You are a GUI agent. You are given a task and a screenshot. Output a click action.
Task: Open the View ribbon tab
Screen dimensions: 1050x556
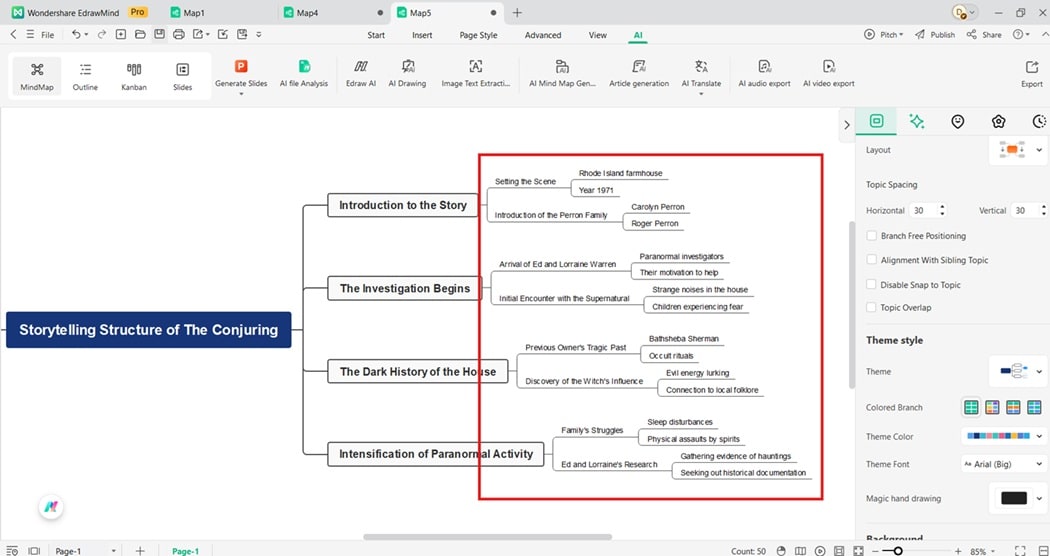click(597, 35)
